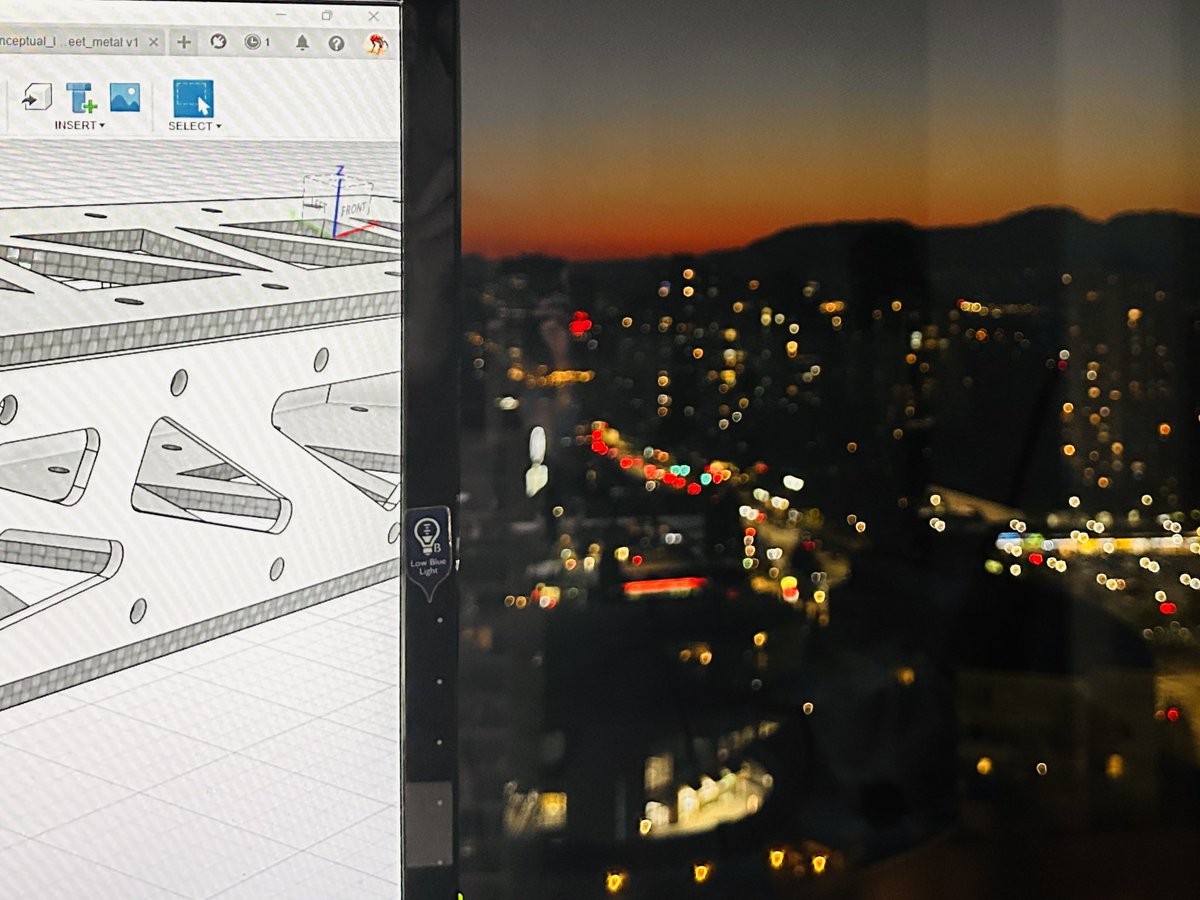Restore down the Fusion window
The width and height of the screenshot is (1200, 900).
tap(327, 15)
